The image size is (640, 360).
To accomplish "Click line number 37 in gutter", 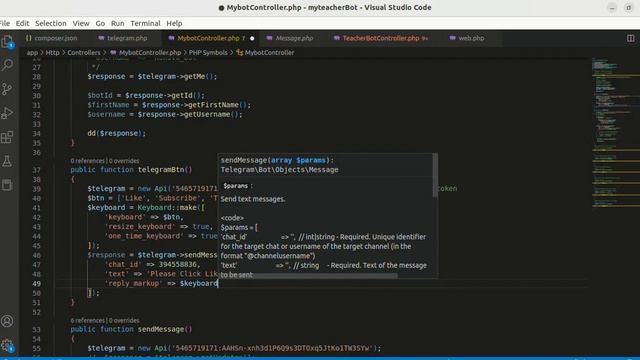I will (x=36, y=170).
